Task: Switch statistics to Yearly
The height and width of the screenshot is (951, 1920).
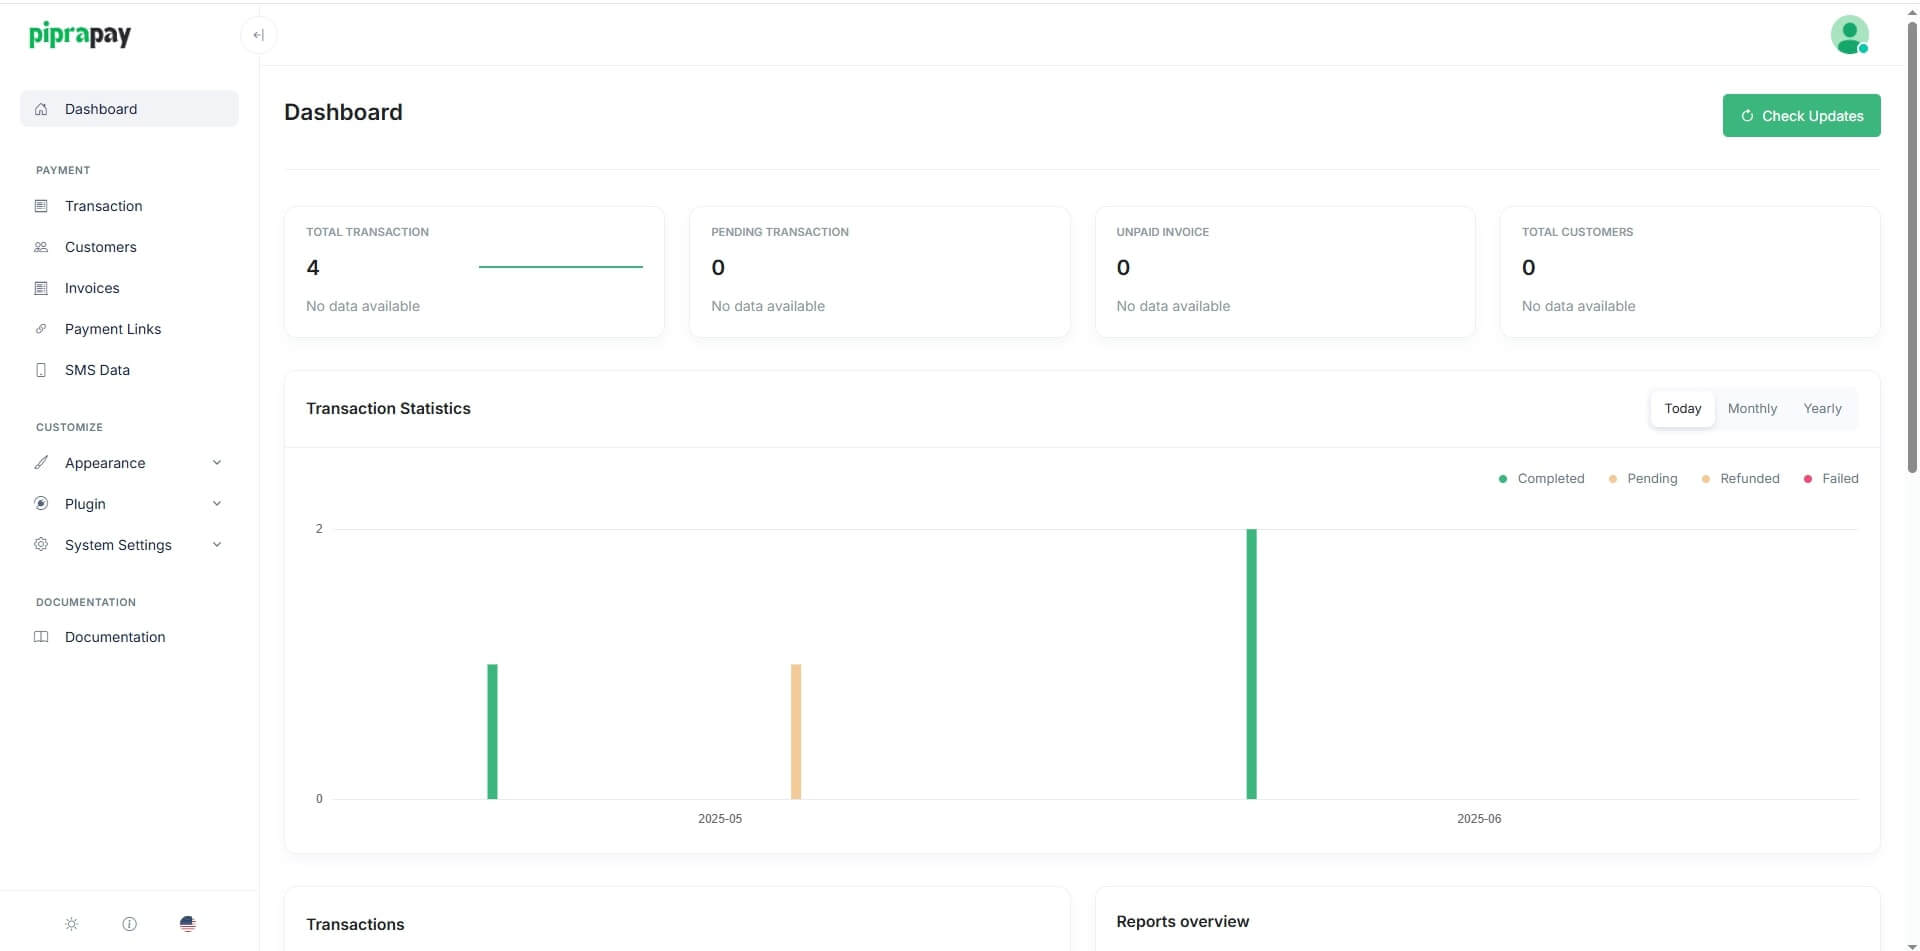Action: click(x=1822, y=409)
